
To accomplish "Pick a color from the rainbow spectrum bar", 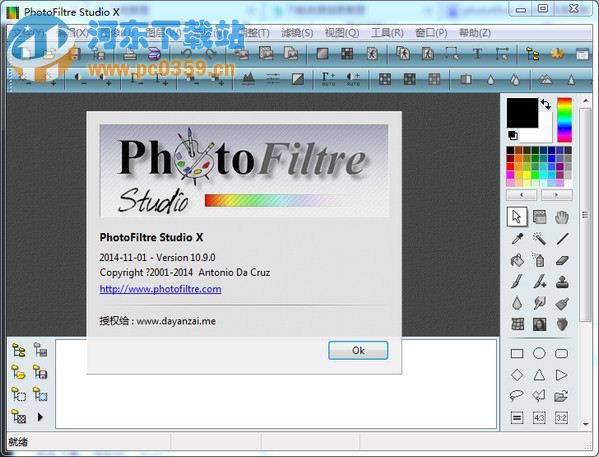I will pos(564,120).
